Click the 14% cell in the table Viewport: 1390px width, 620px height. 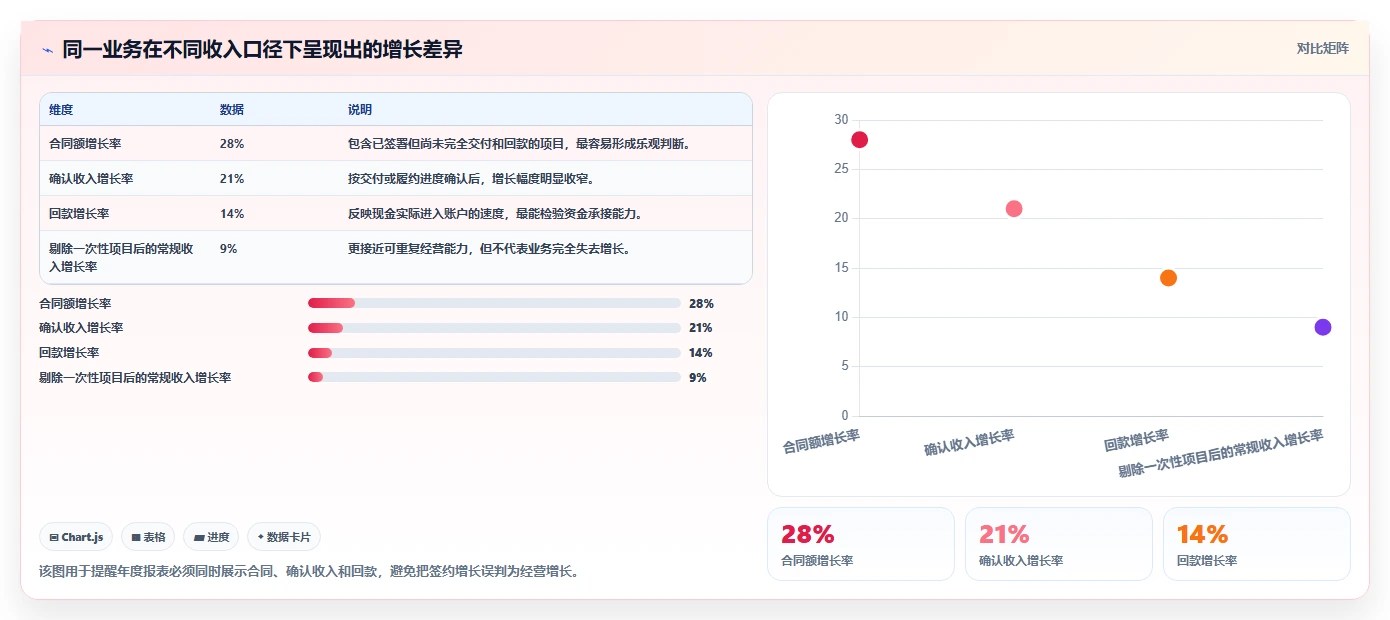[232, 214]
